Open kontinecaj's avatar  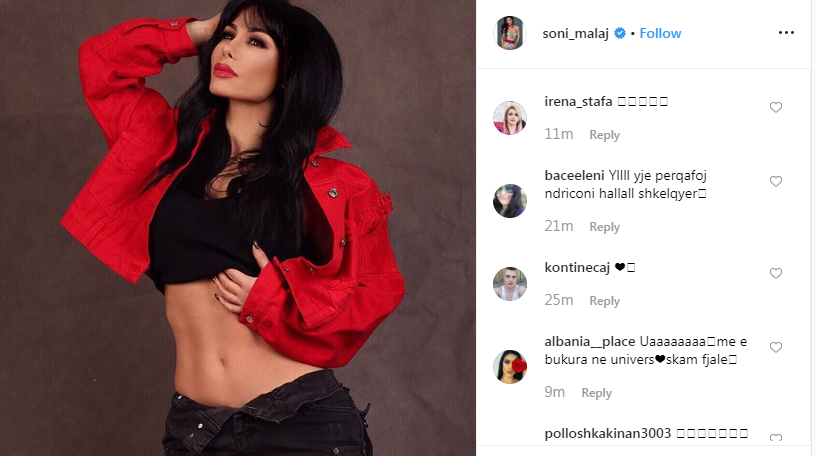click(509, 284)
